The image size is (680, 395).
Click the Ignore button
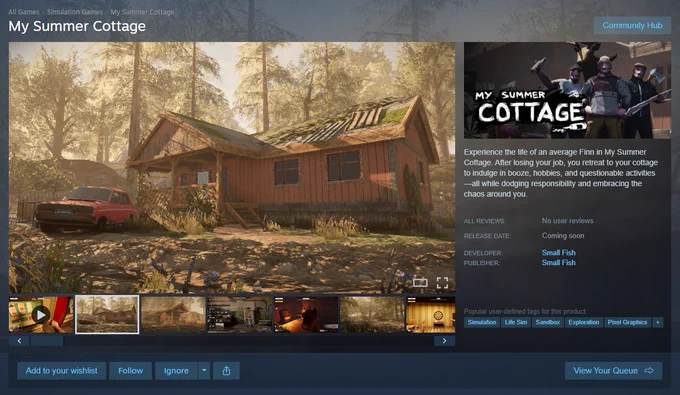pos(176,371)
